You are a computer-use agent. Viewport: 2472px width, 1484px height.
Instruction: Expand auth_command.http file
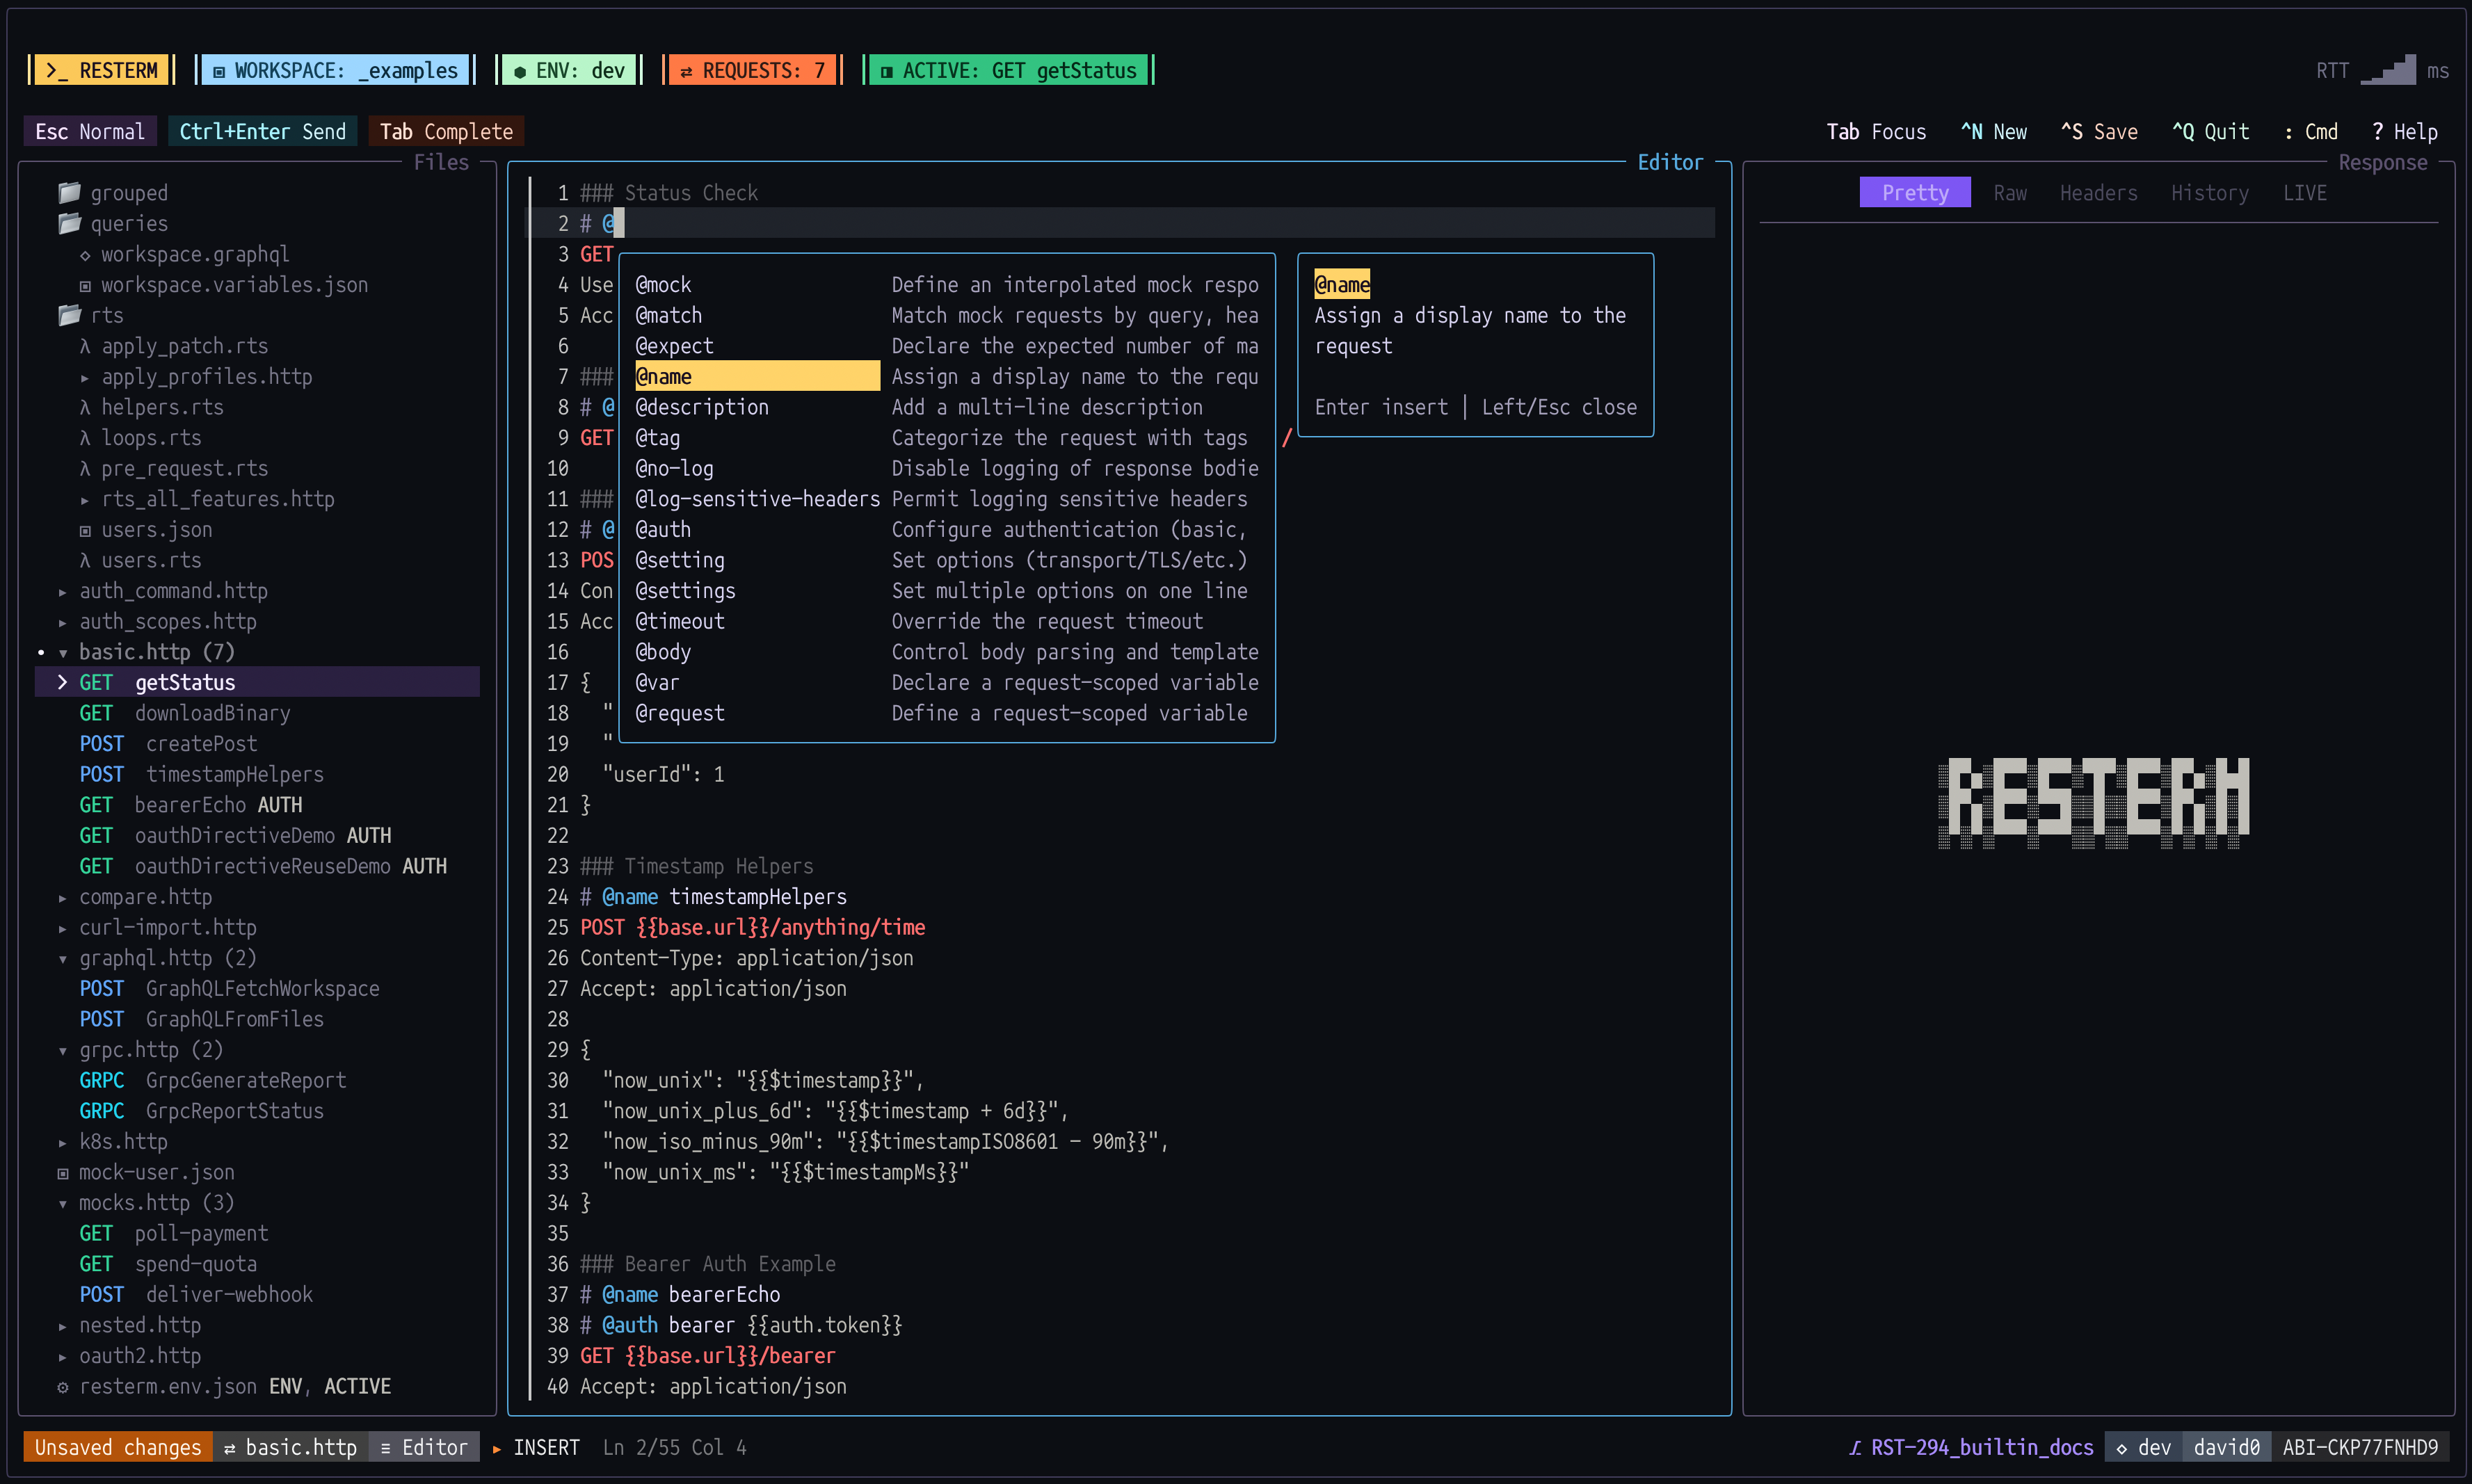pyautogui.click(x=63, y=591)
